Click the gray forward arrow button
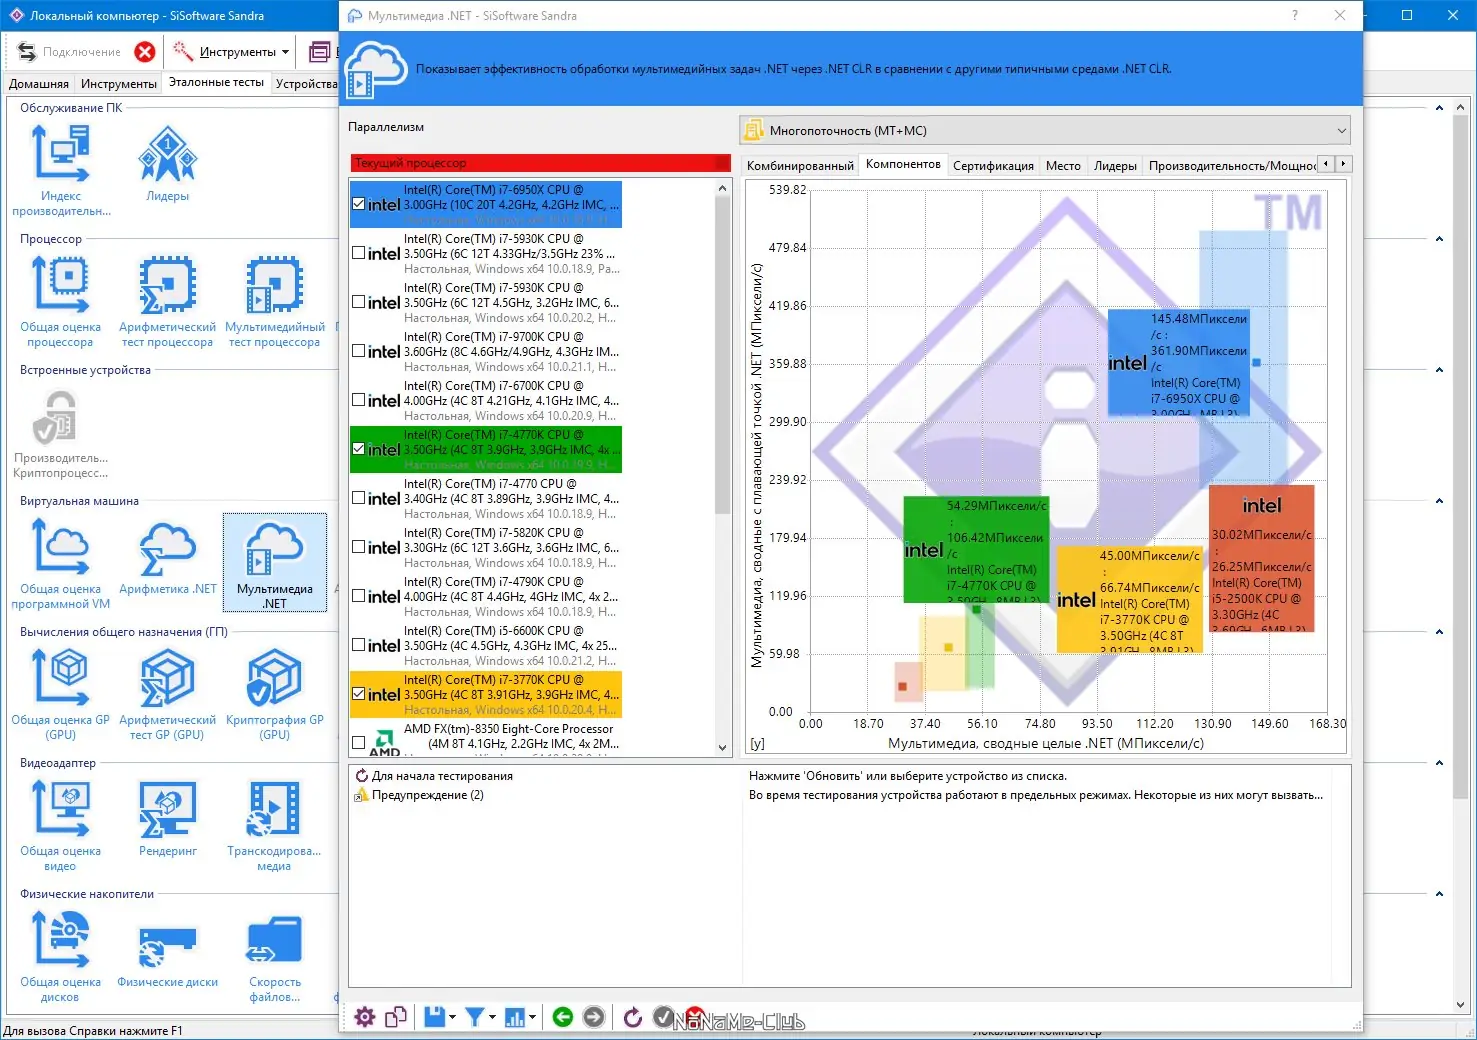Image resolution: width=1477 pixels, height=1040 pixels. (x=594, y=1017)
